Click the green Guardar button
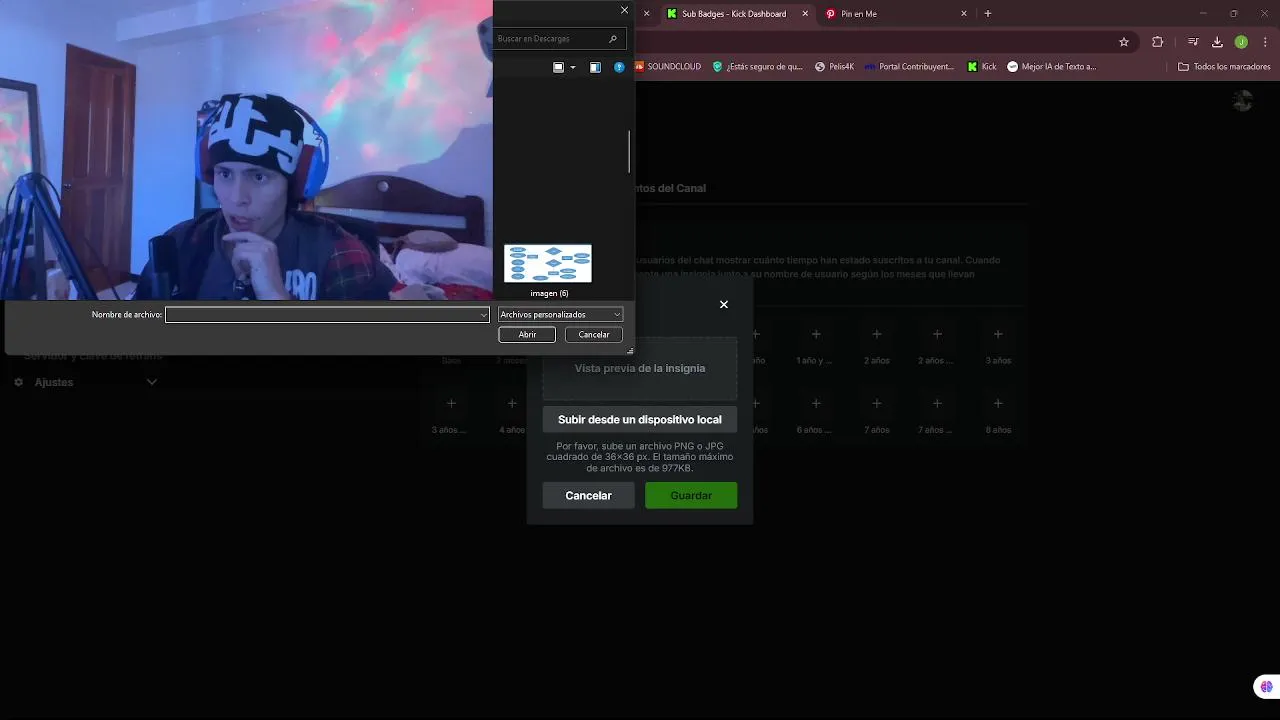 691,495
